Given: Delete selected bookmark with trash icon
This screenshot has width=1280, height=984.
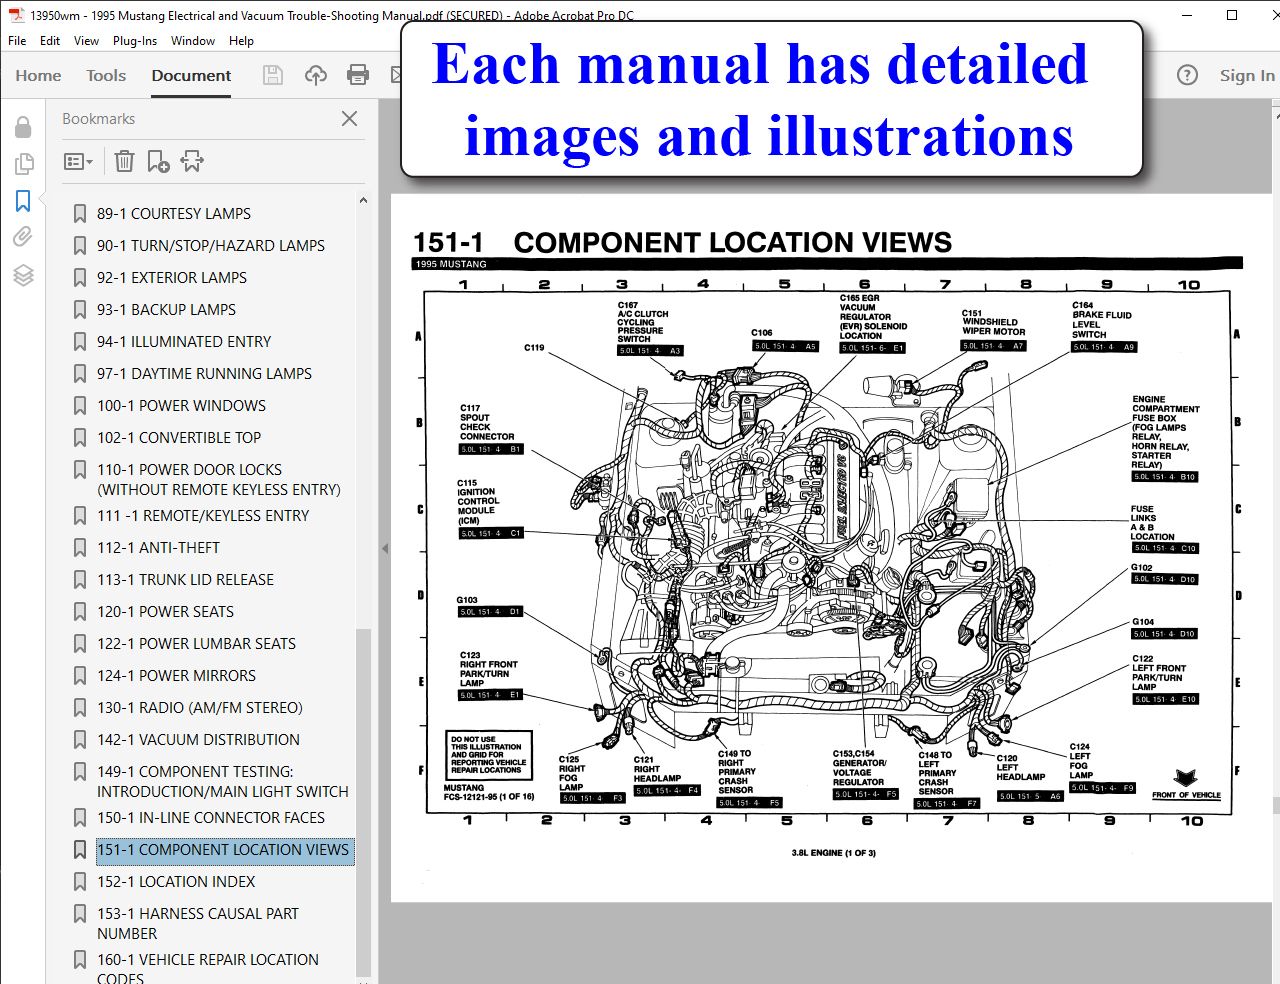Looking at the screenshot, I should (x=124, y=161).
